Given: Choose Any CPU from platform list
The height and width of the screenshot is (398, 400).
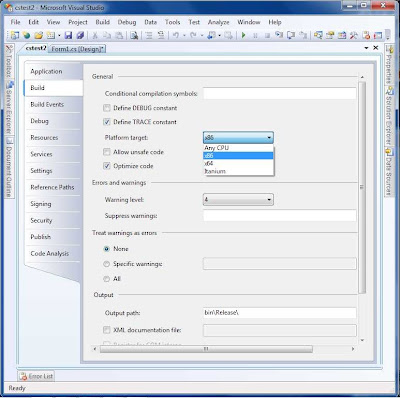Looking at the screenshot, I should [x=238, y=148].
